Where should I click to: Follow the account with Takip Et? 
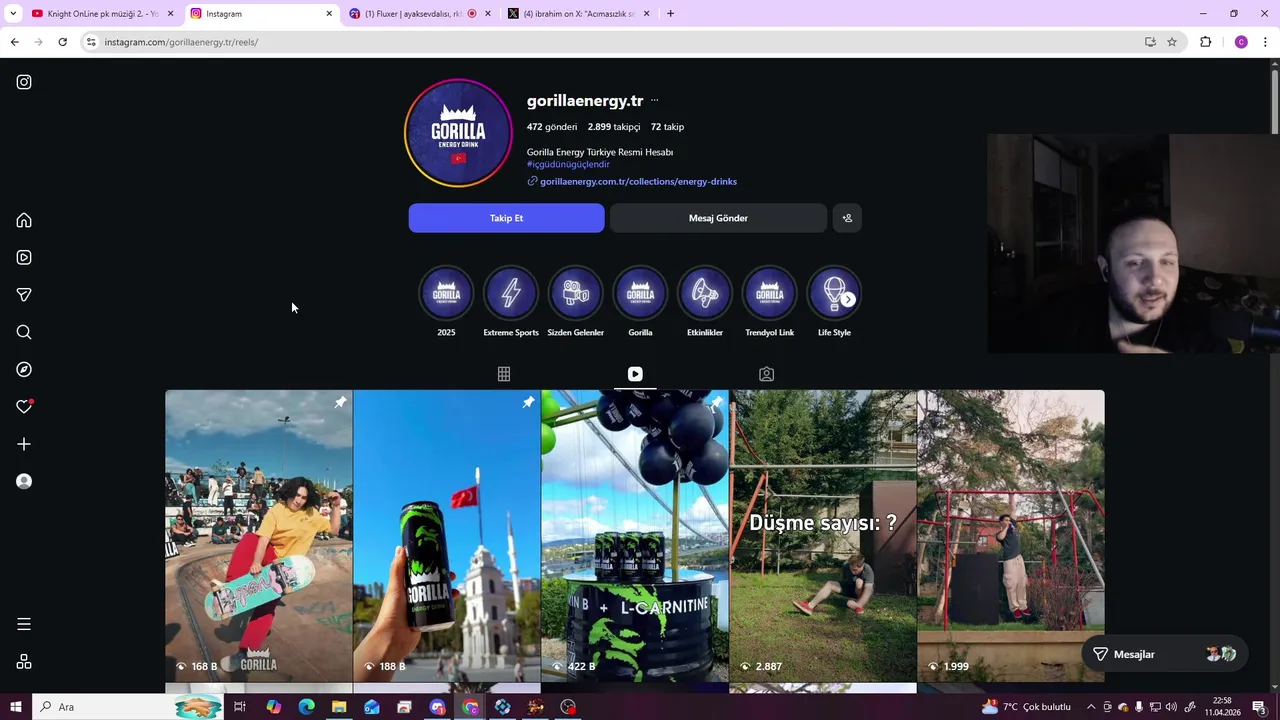[x=506, y=218]
